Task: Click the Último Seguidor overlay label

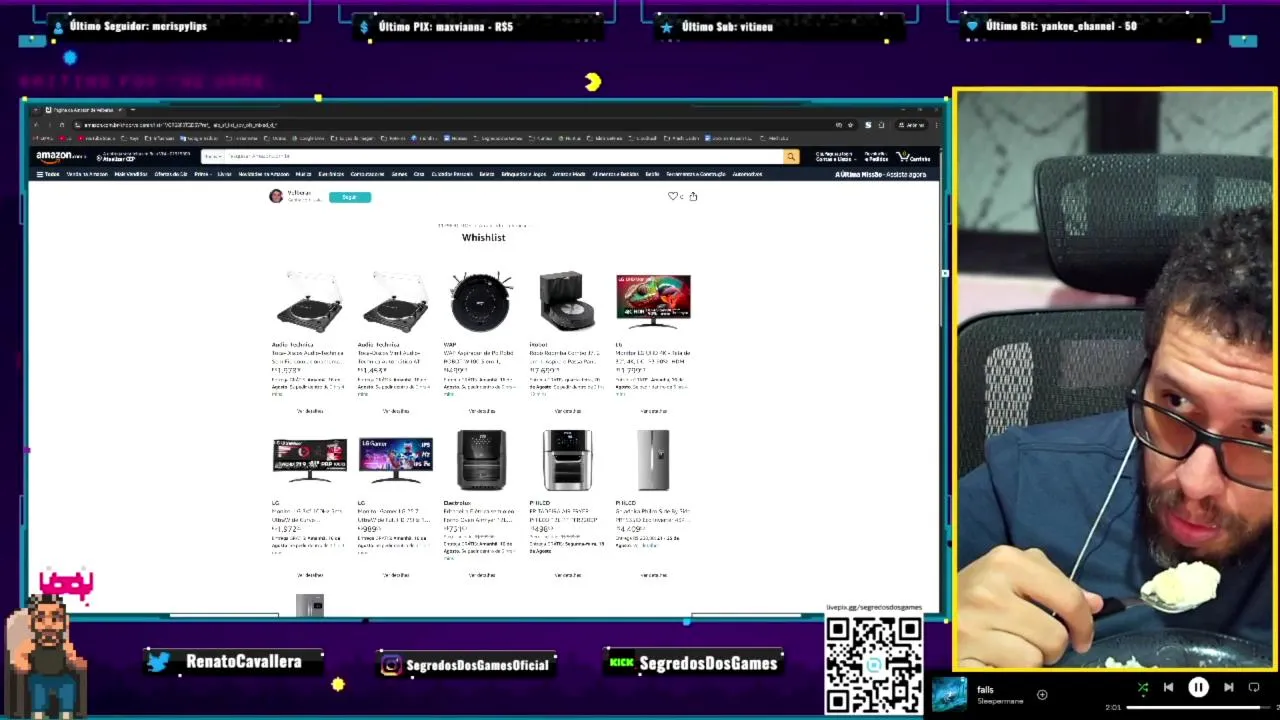Action: coord(138,26)
